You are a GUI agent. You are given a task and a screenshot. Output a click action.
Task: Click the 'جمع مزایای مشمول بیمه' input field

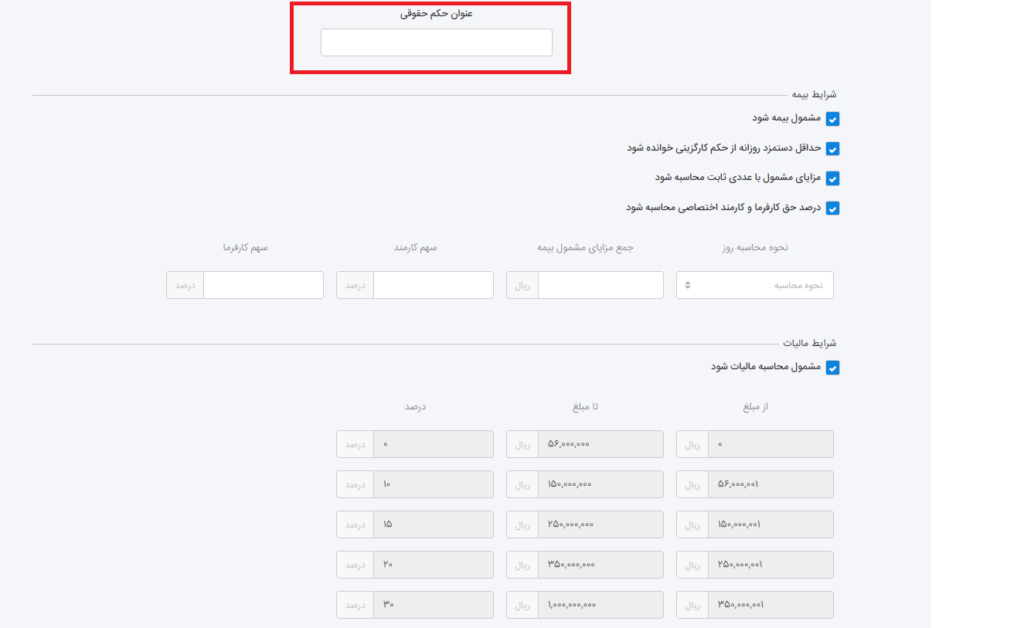click(600, 285)
